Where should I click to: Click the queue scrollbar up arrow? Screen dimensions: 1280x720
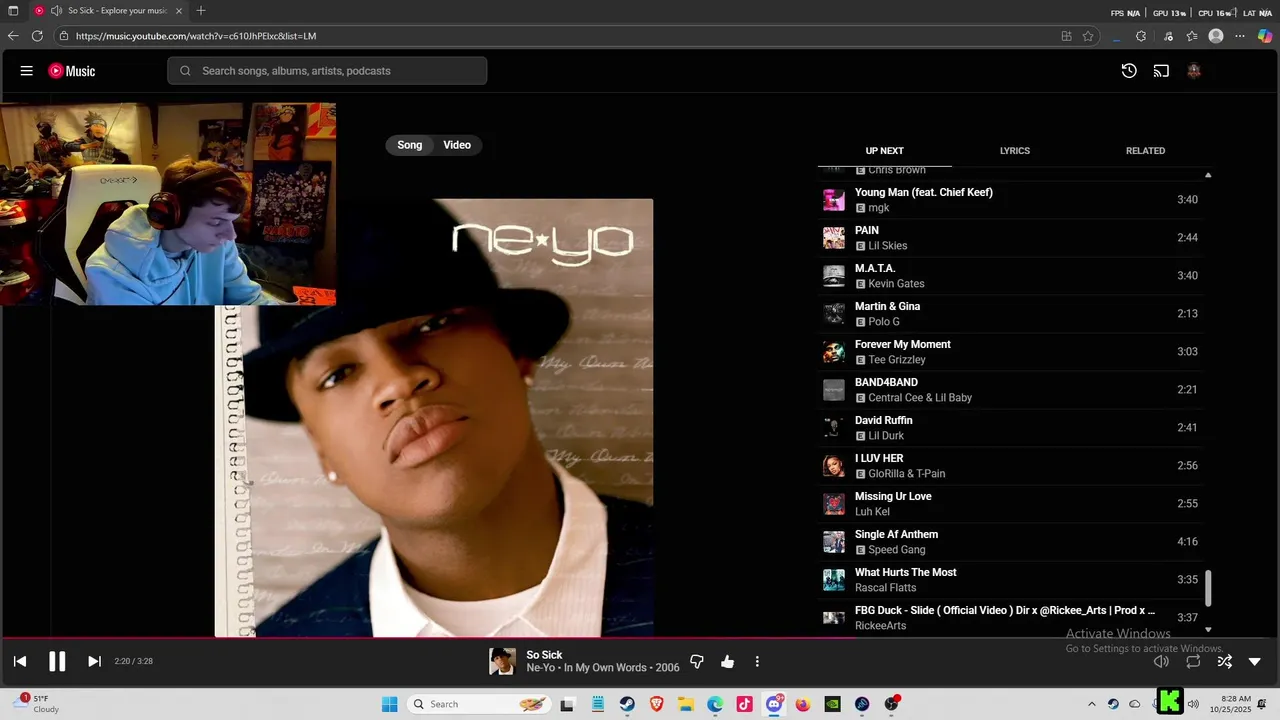click(x=1208, y=175)
